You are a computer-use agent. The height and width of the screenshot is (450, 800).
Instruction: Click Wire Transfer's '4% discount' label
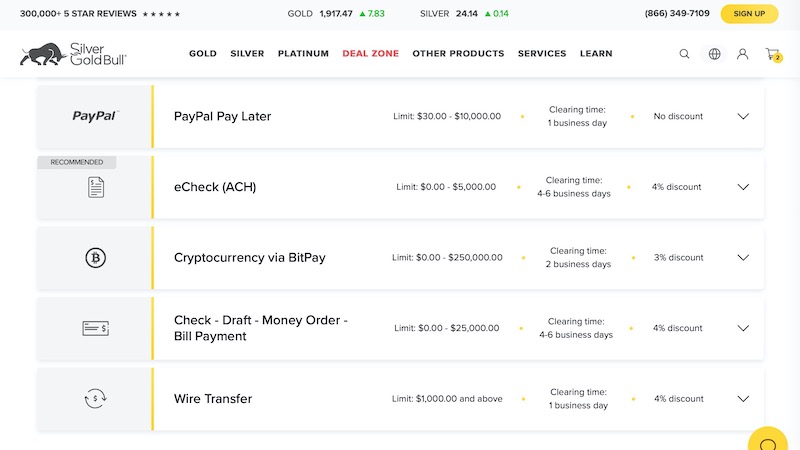679,398
